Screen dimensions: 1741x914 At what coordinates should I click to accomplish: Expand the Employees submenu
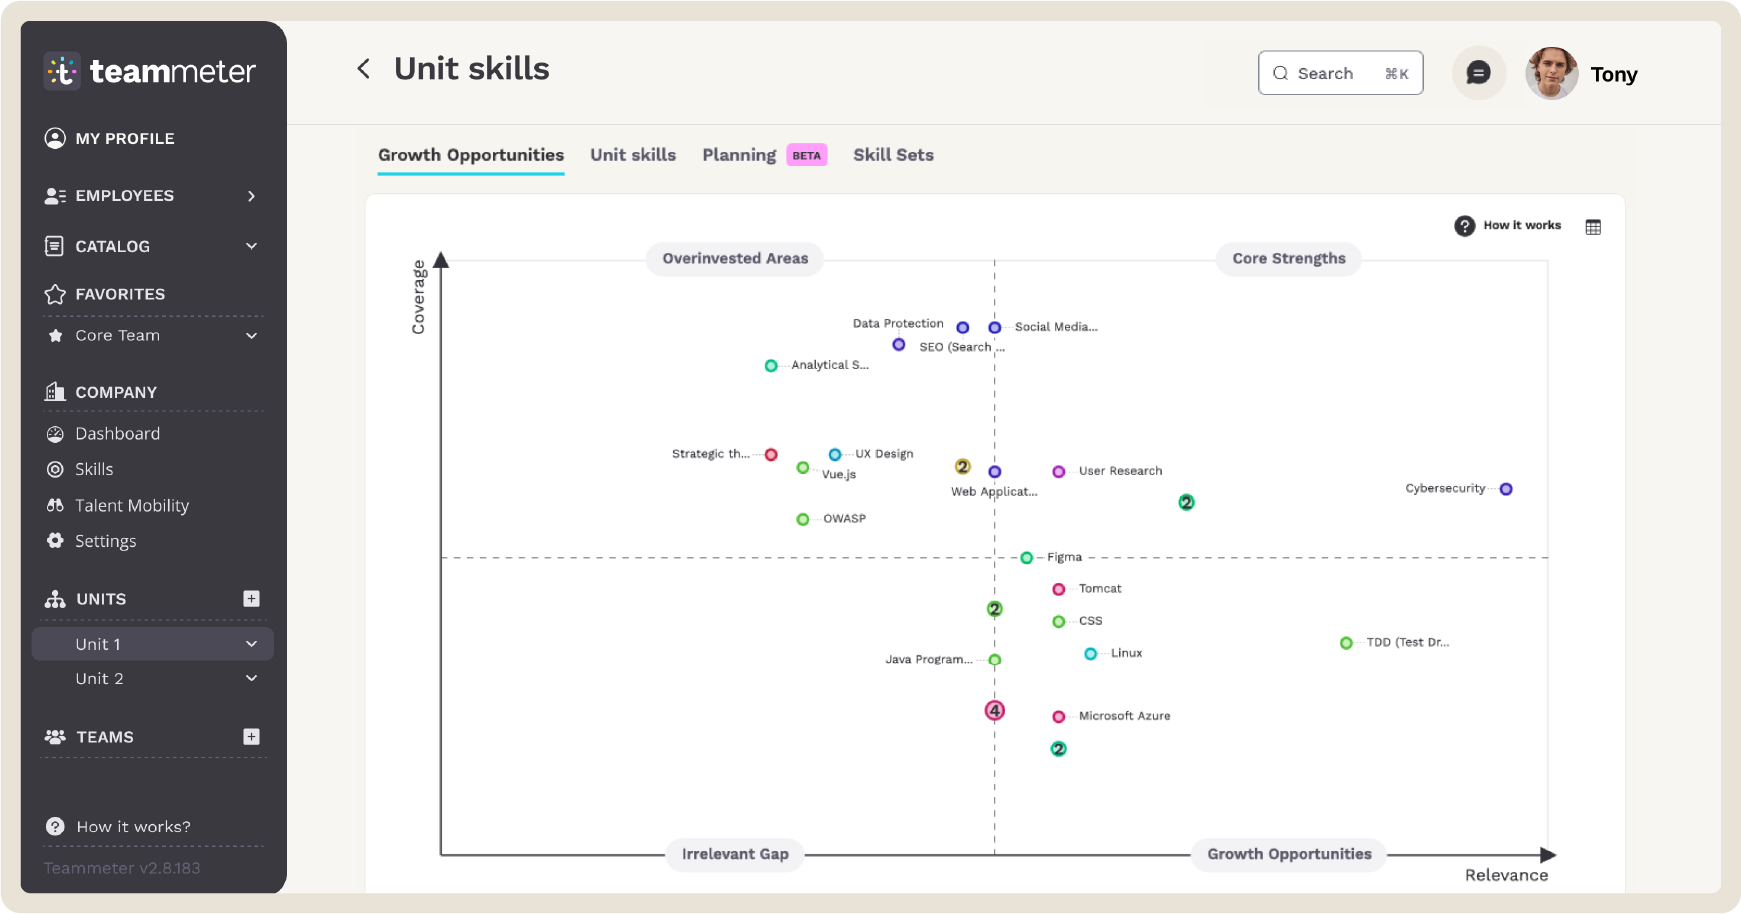[251, 196]
